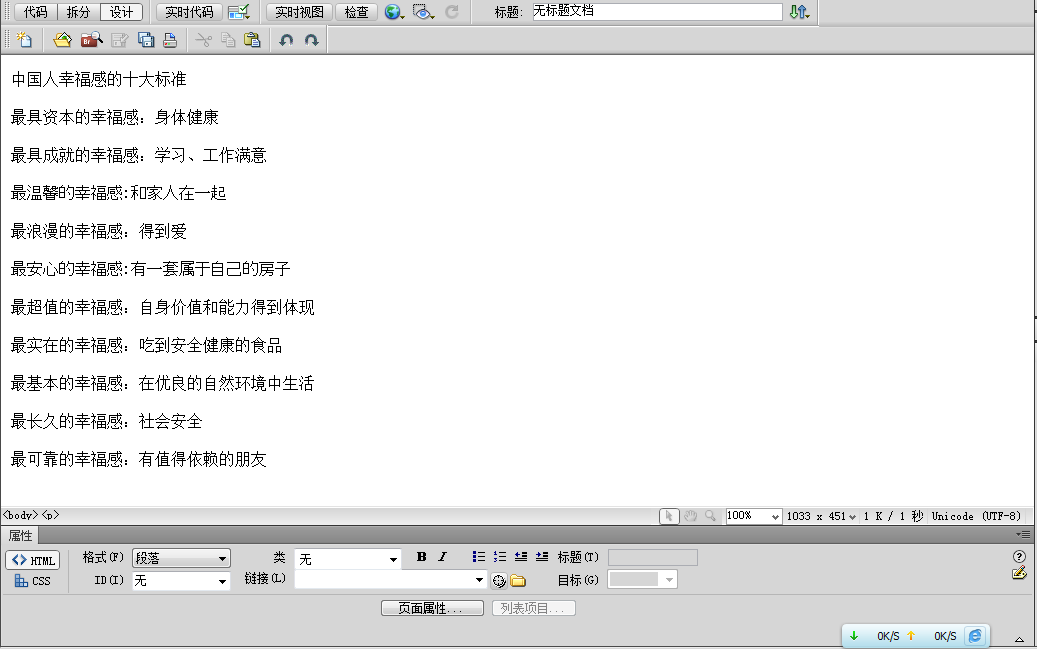Image resolution: width=1037 pixels, height=649 pixels.
Task: Click the Open file icon
Action: click(x=63, y=40)
